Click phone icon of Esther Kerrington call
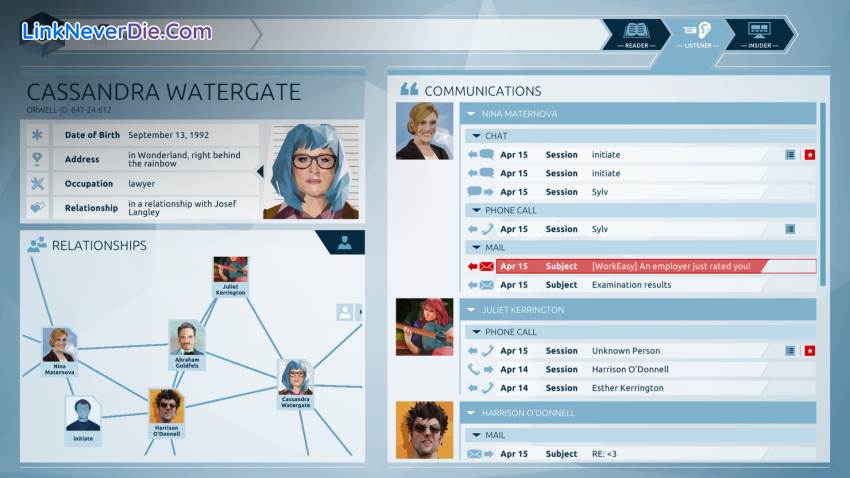 click(486, 388)
